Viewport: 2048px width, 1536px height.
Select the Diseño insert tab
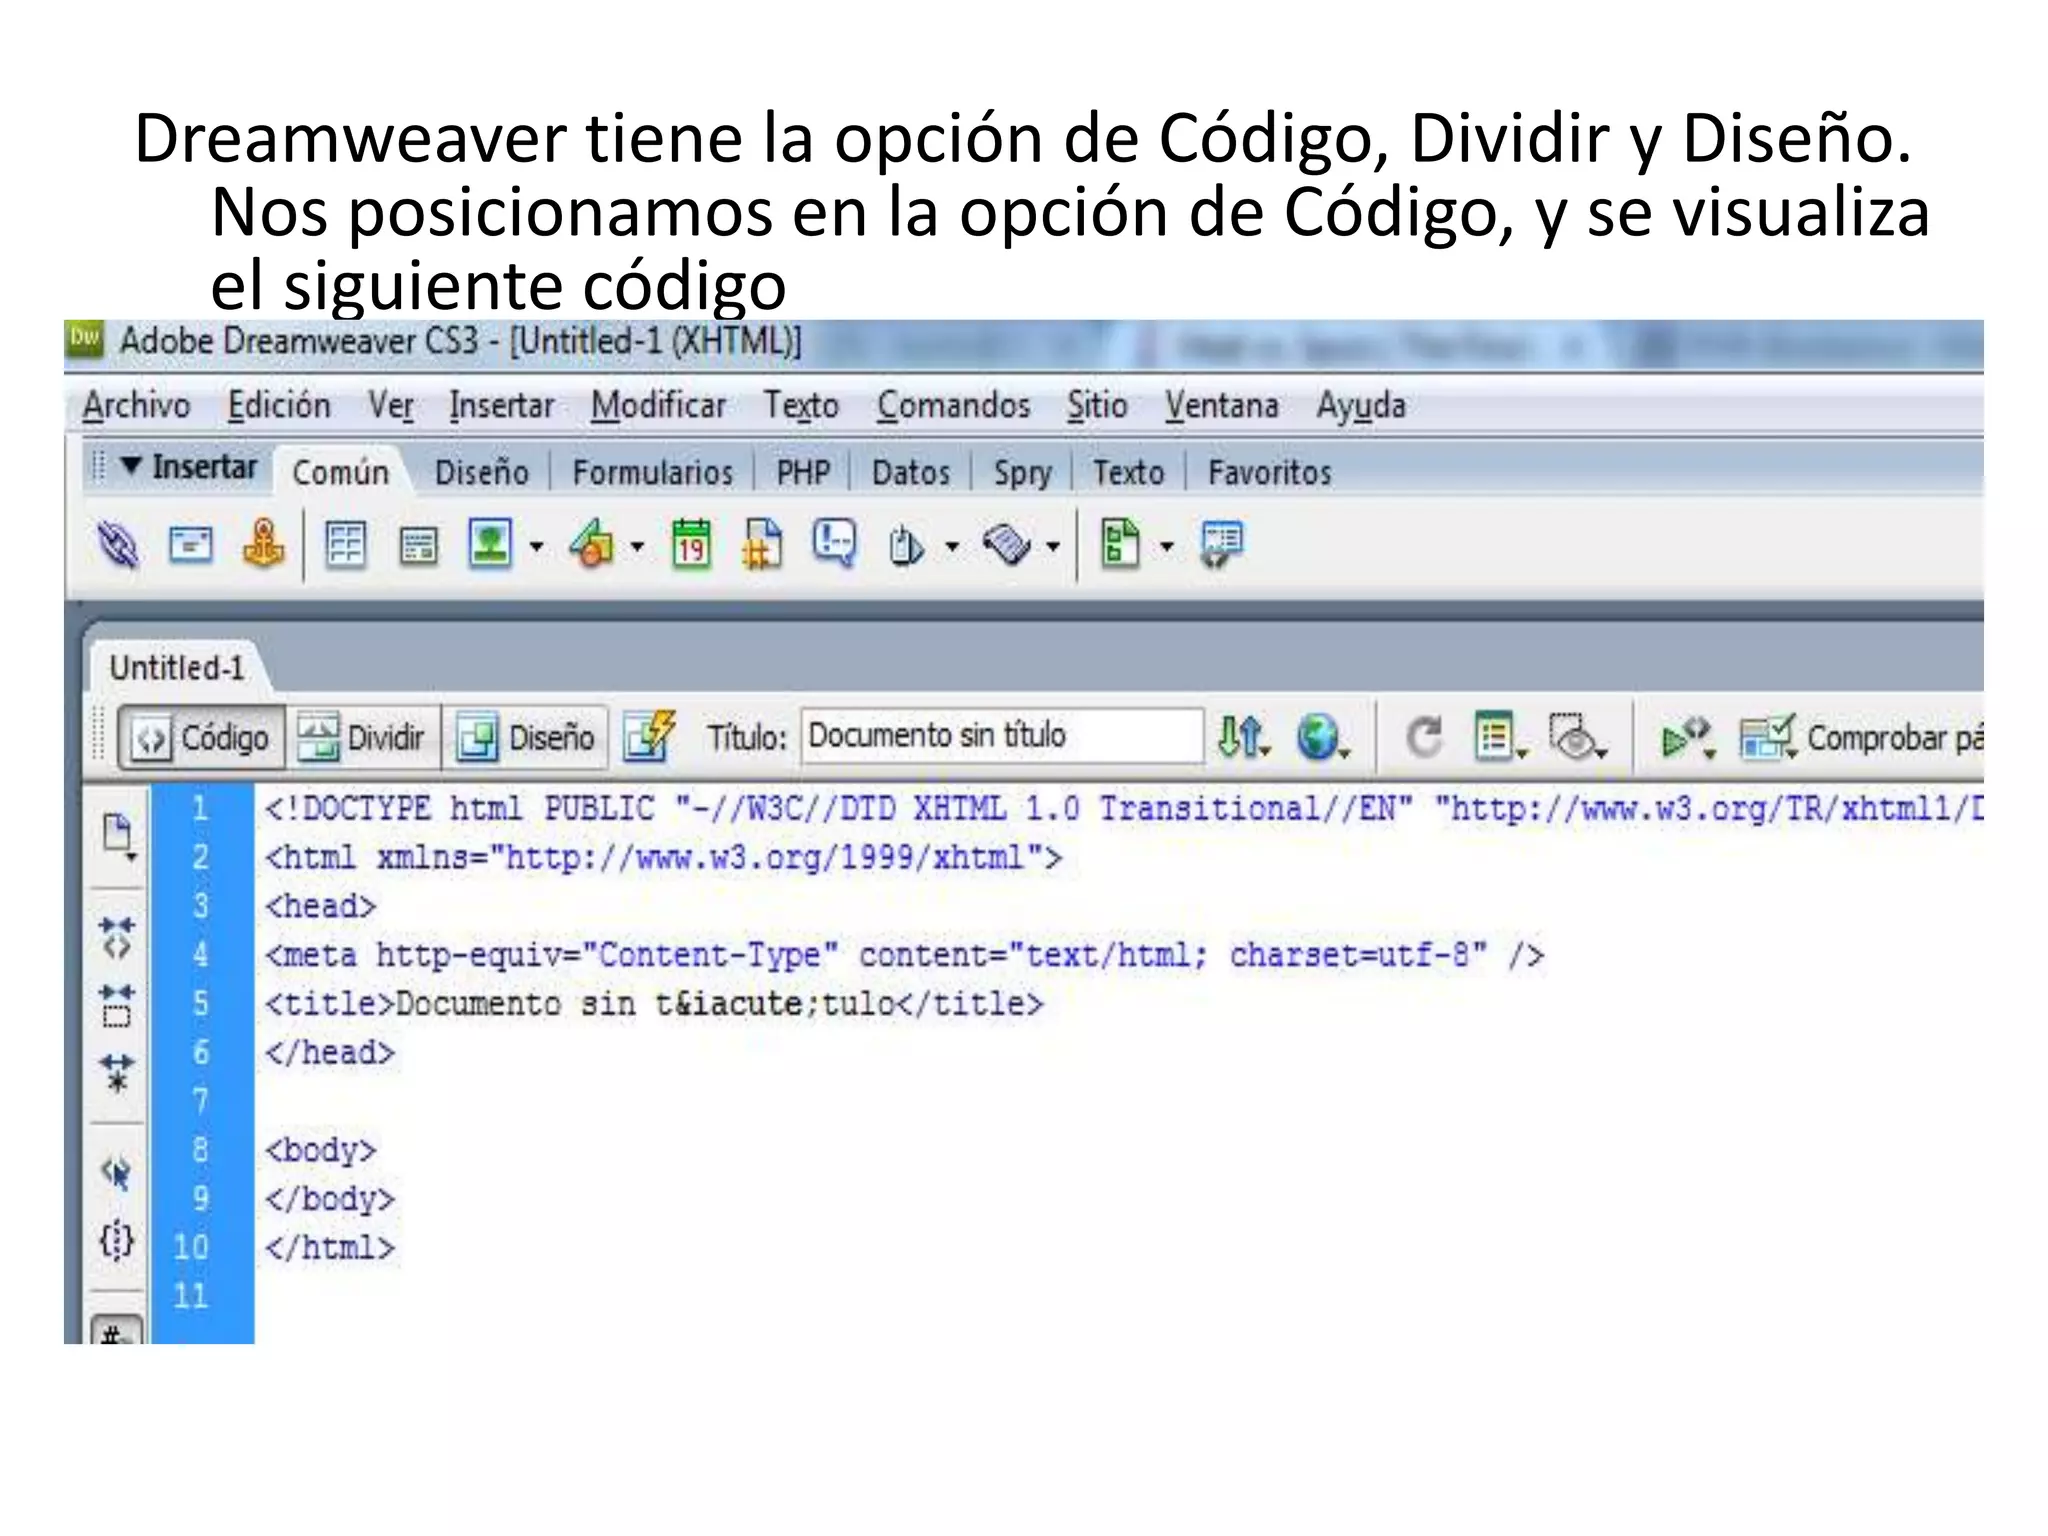coord(481,472)
